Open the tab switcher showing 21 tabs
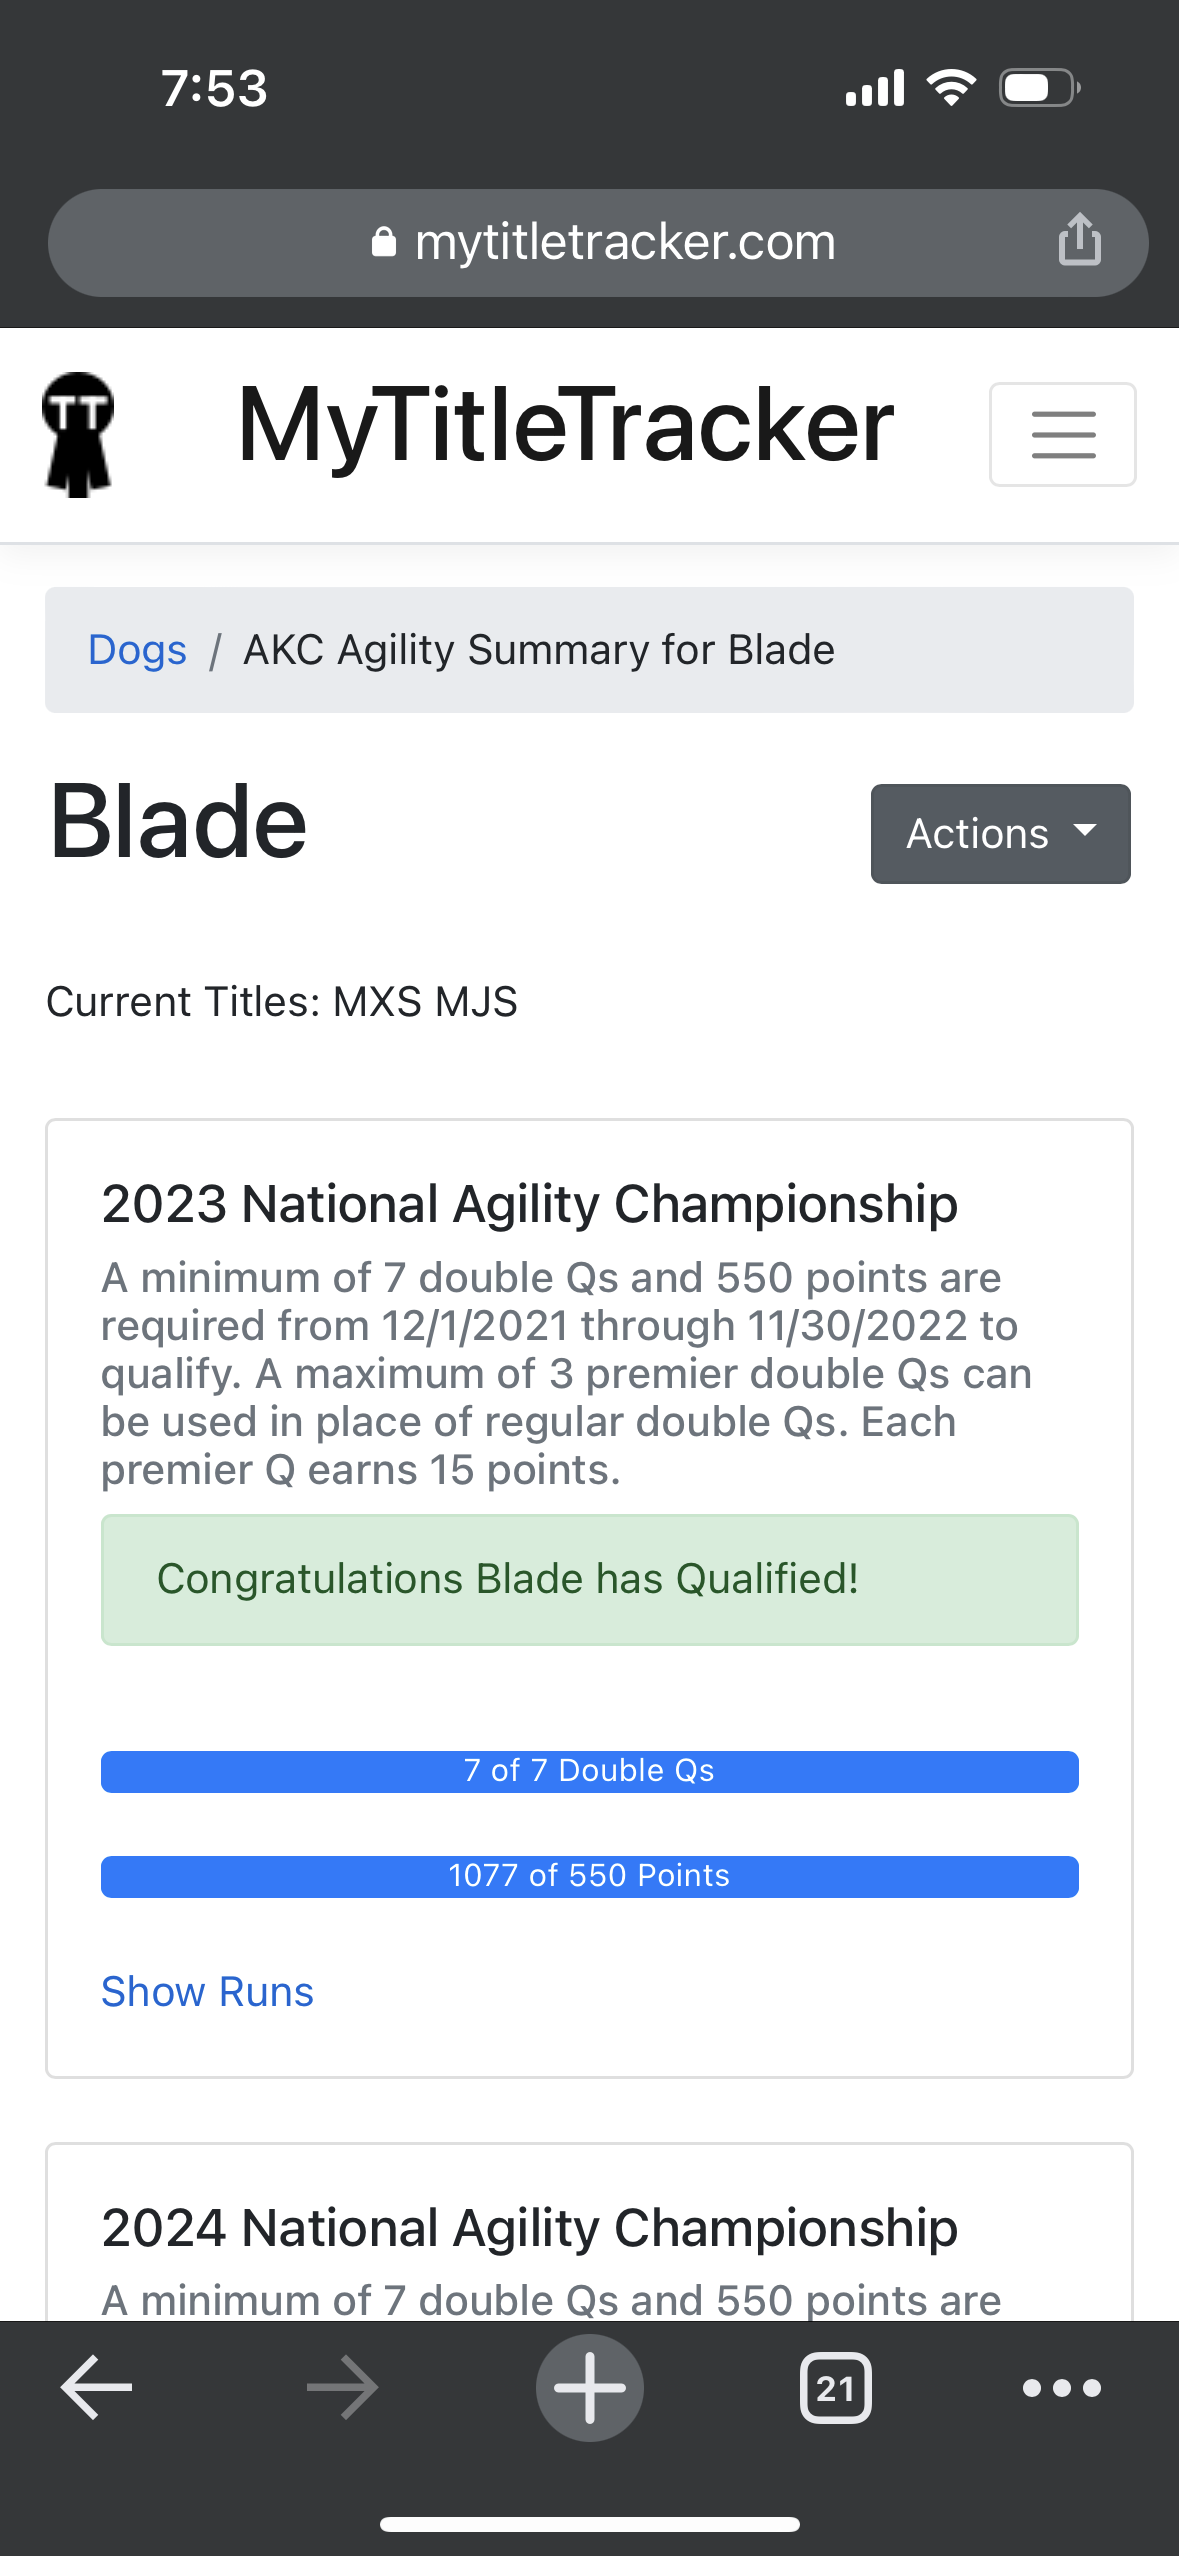 click(x=835, y=2387)
